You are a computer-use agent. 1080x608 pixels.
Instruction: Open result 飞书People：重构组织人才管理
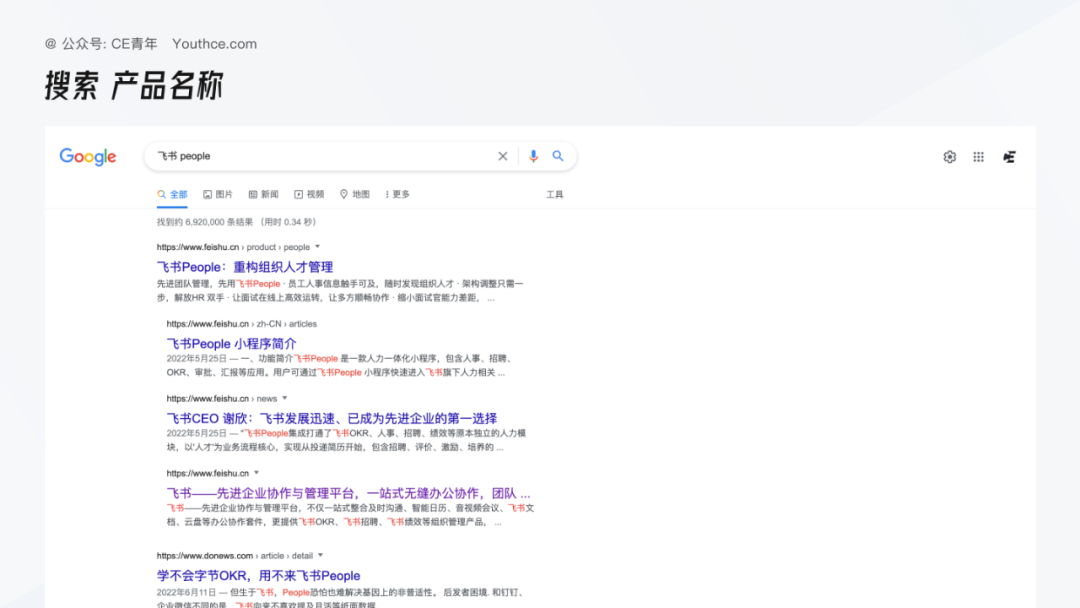click(x=245, y=267)
